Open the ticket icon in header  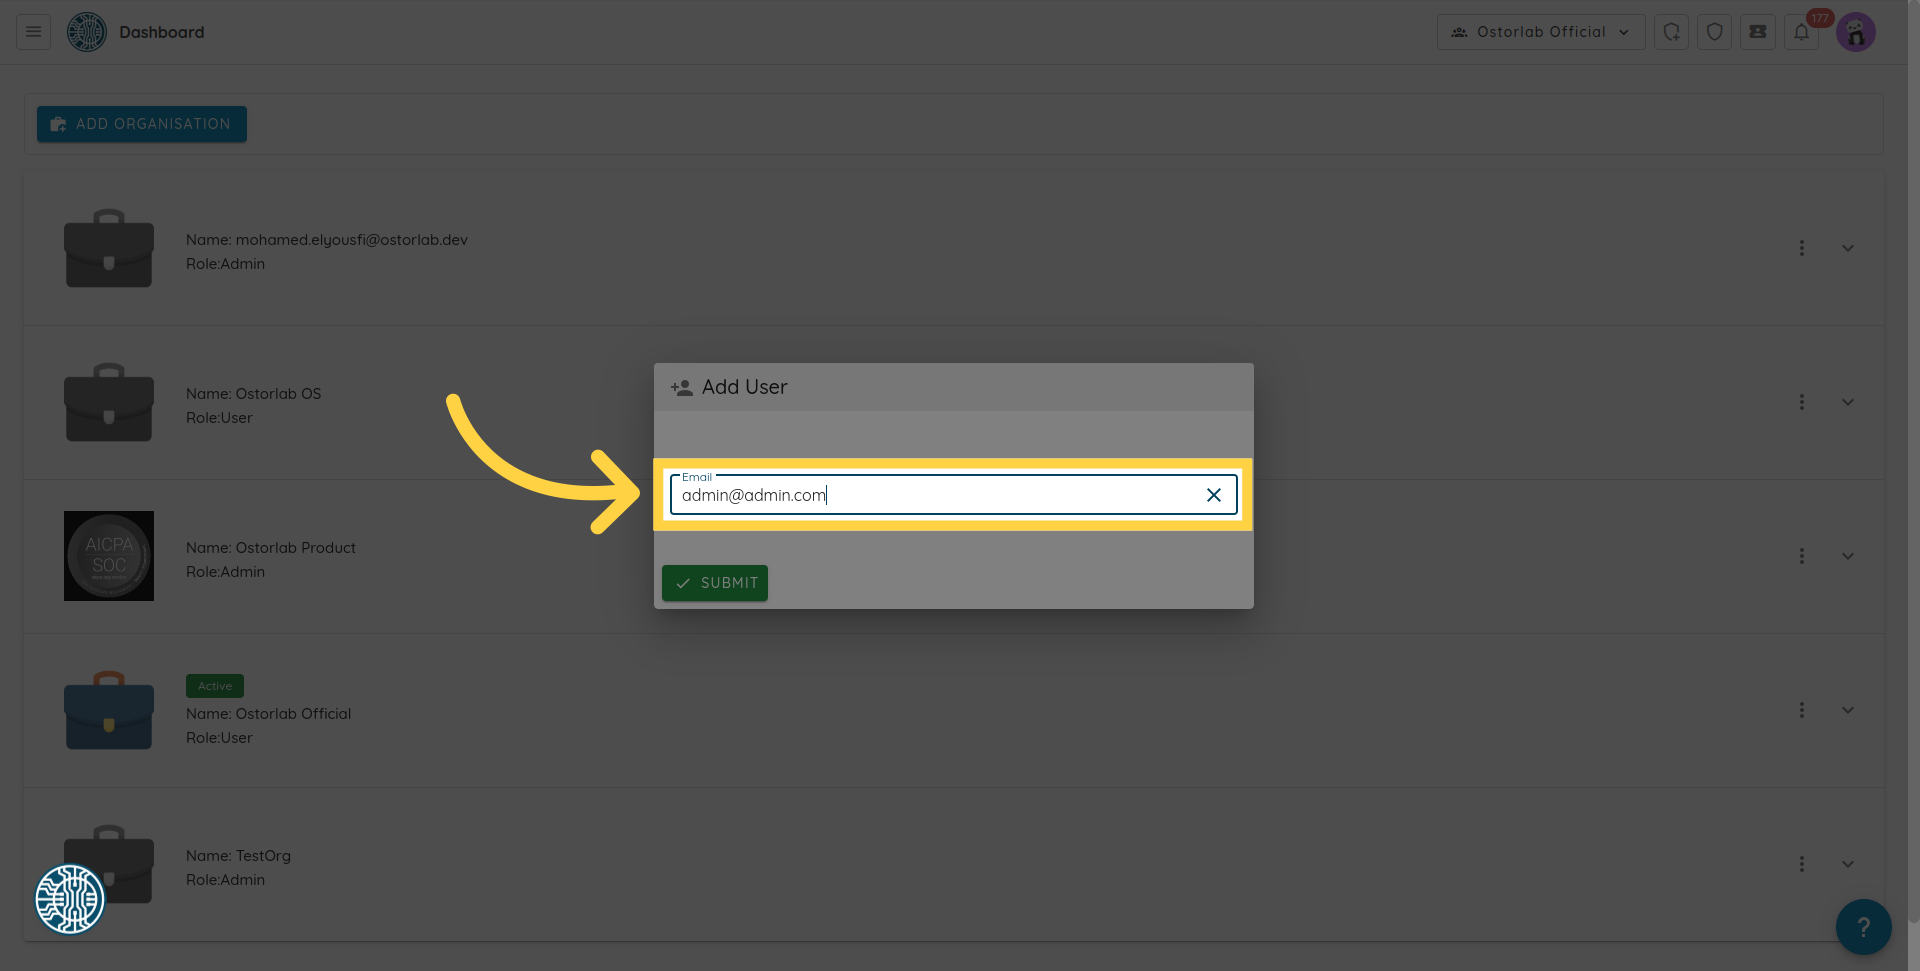pyautogui.click(x=1757, y=32)
